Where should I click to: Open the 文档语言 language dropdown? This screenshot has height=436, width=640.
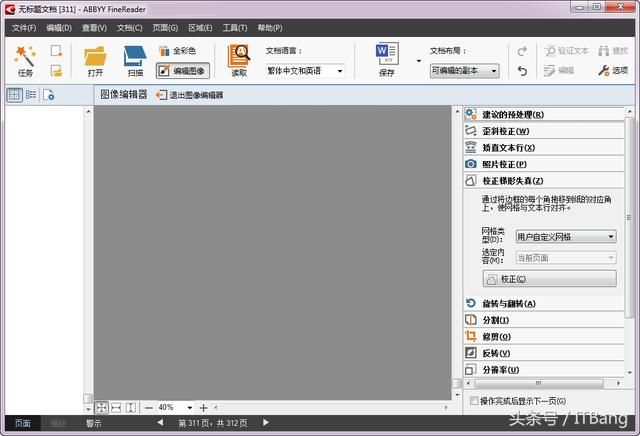pyautogui.click(x=305, y=71)
